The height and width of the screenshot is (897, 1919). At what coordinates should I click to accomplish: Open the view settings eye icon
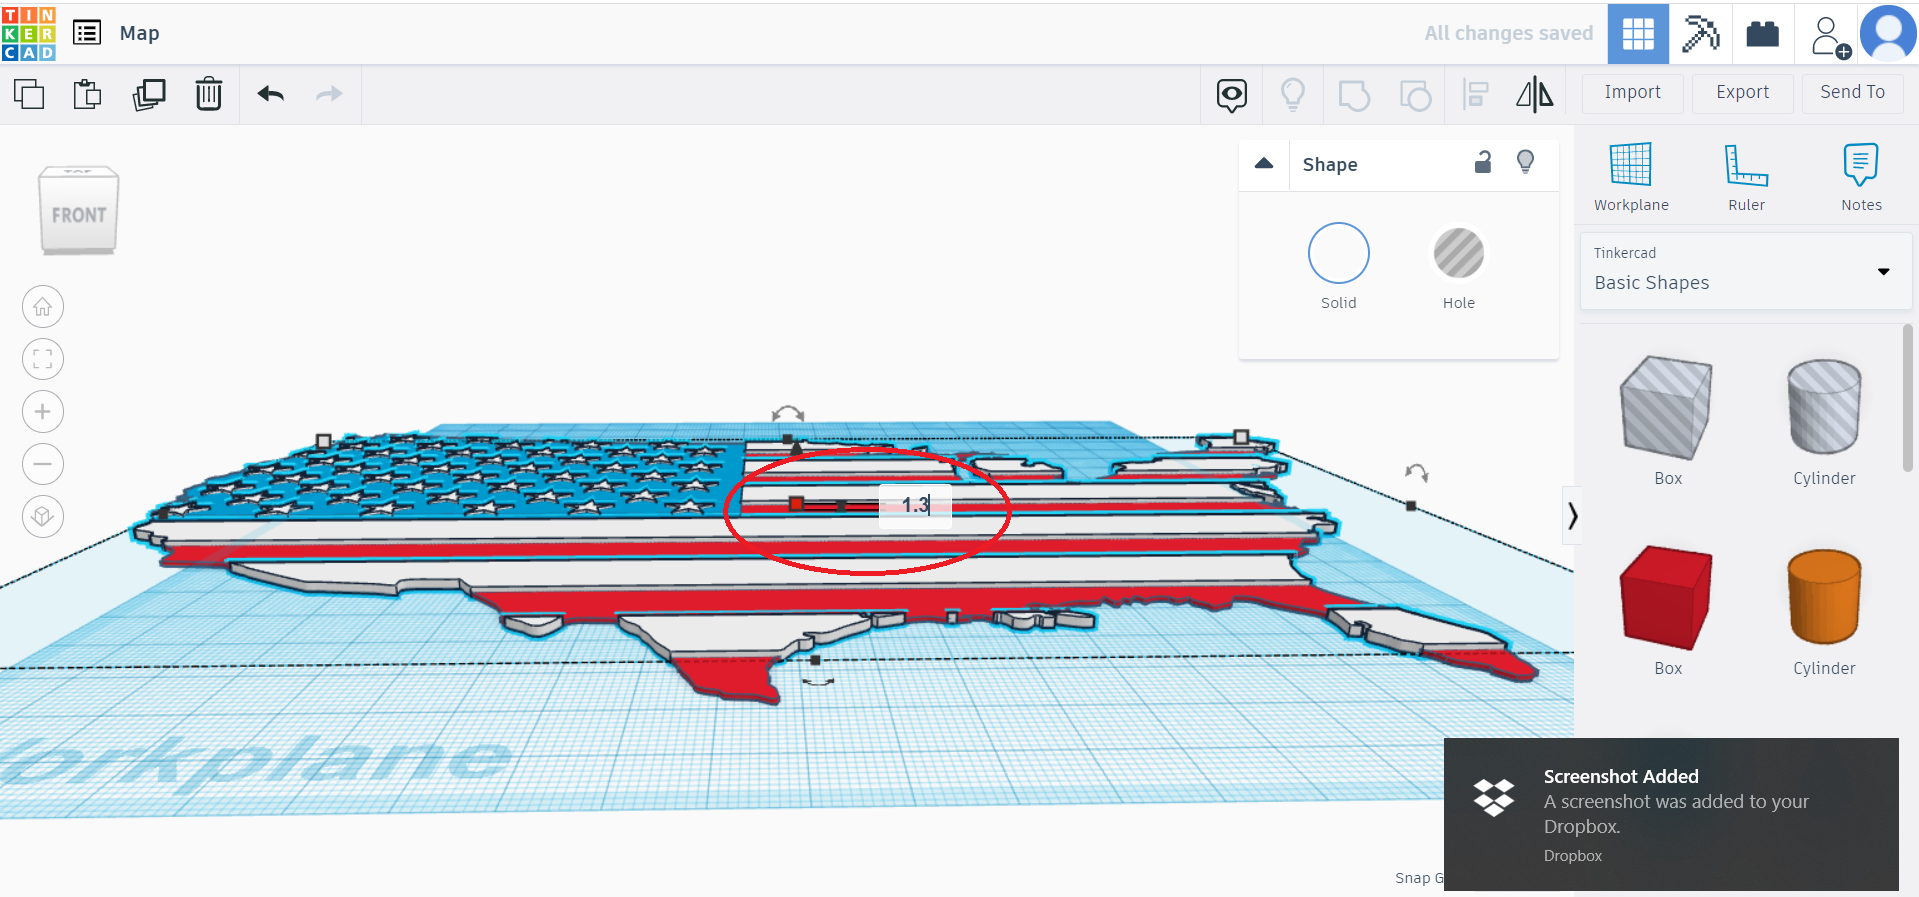[1232, 95]
